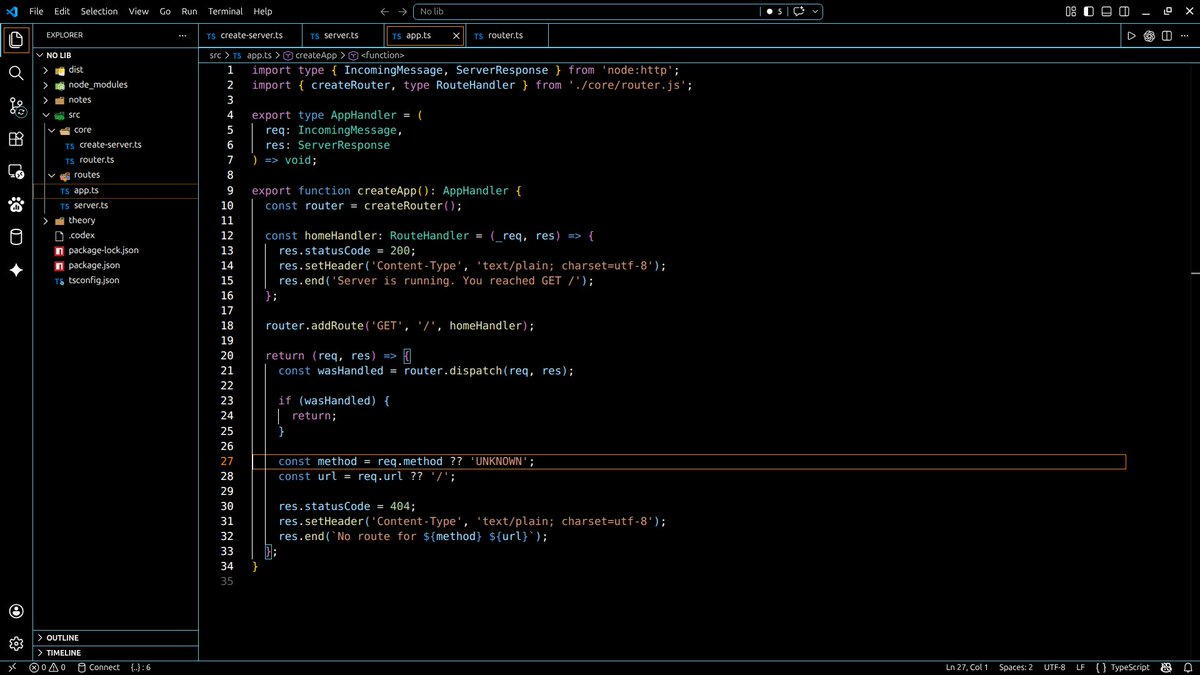Split the editor to the right
The height and width of the screenshot is (675, 1200).
(x=1168, y=36)
